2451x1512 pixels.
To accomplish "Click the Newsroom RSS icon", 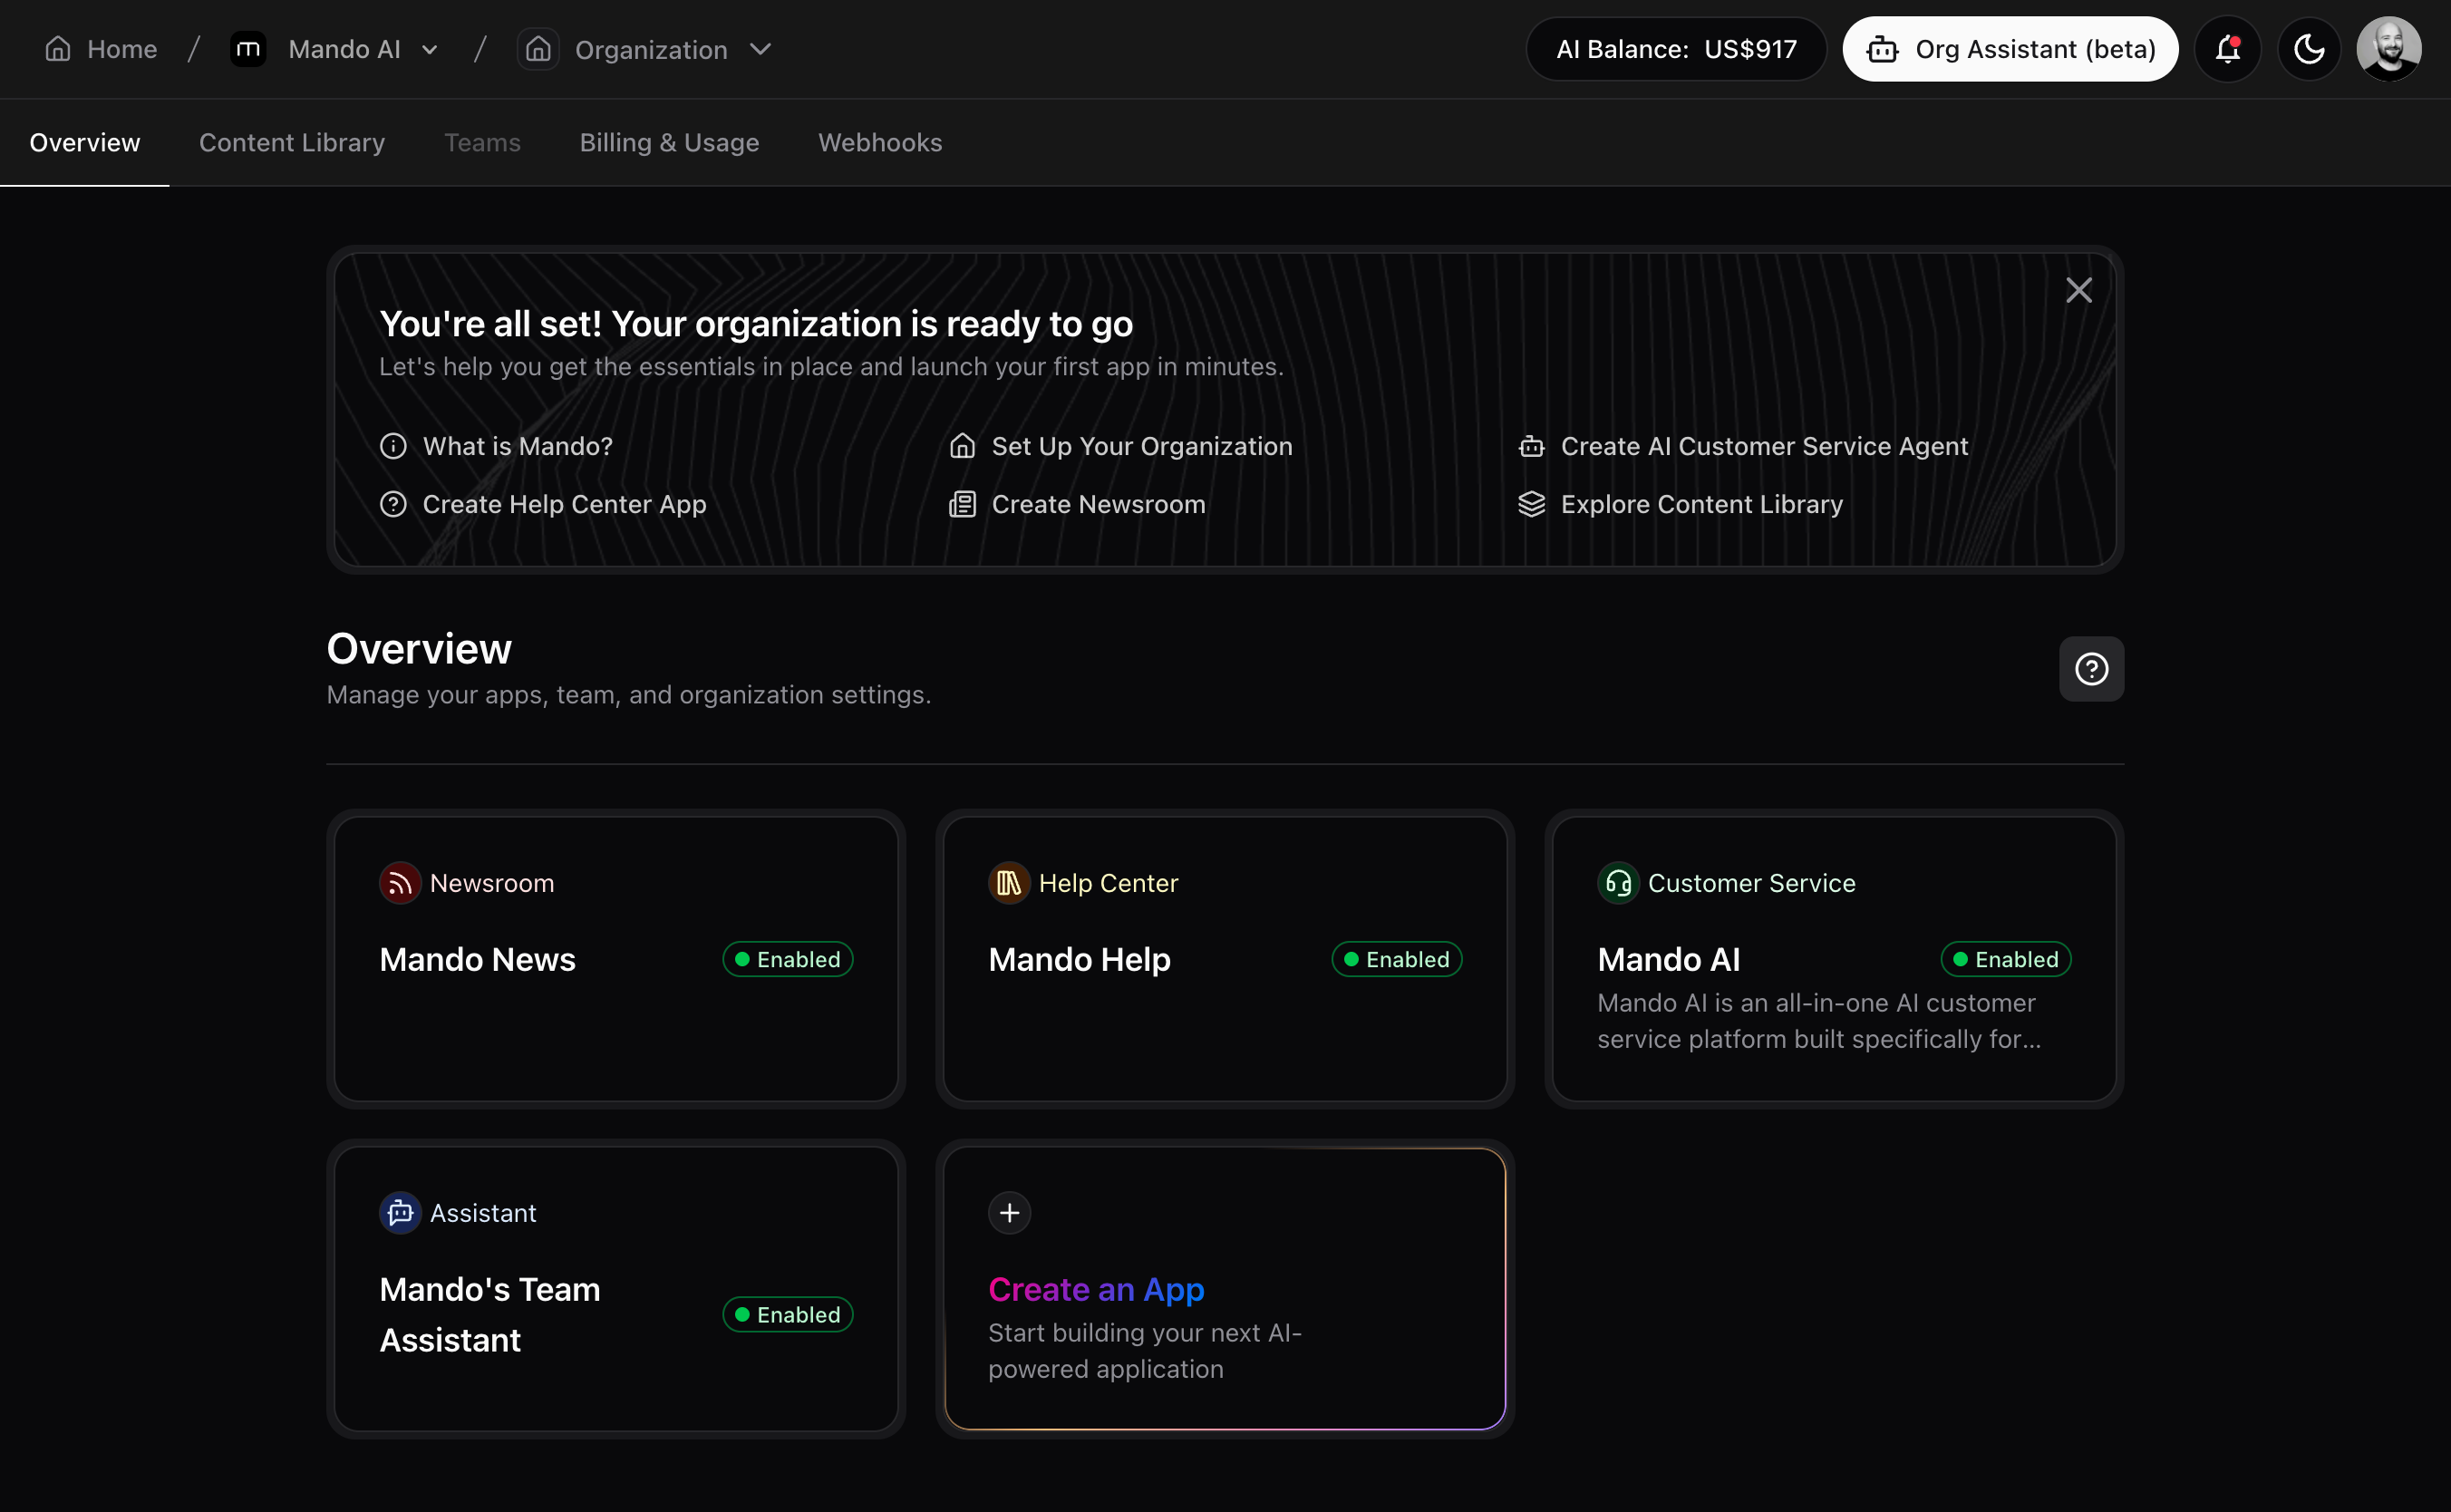I will [x=400, y=883].
